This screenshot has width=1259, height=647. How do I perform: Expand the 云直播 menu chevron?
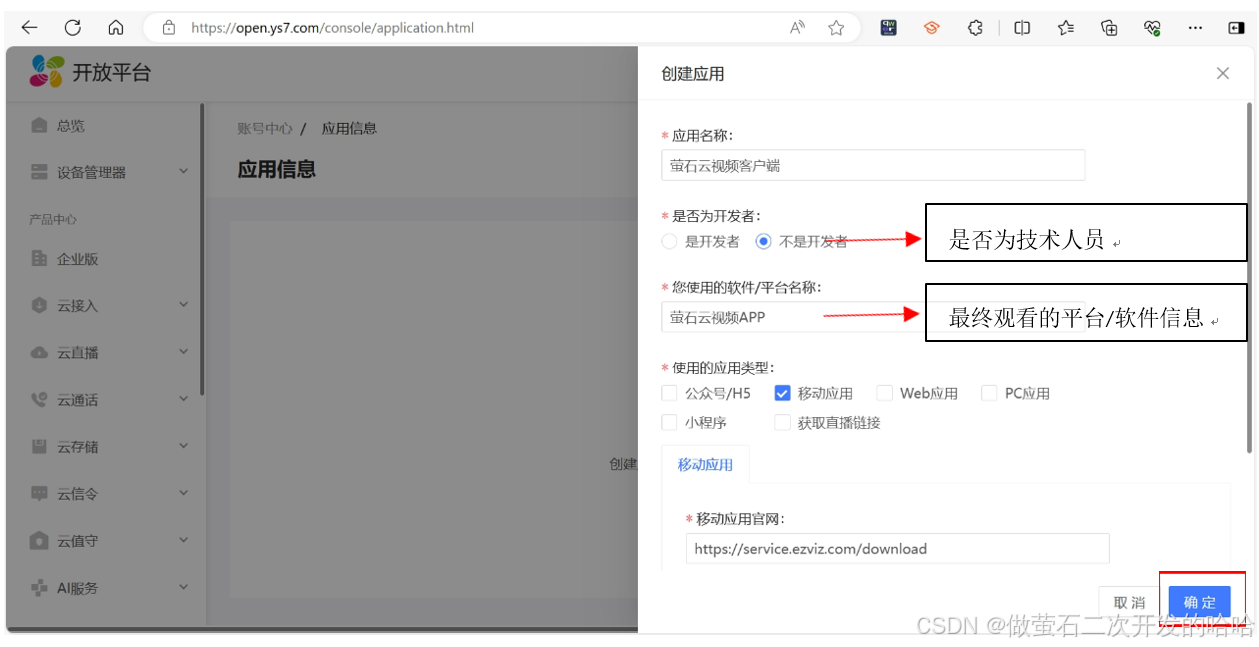pyautogui.click(x=183, y=351)
